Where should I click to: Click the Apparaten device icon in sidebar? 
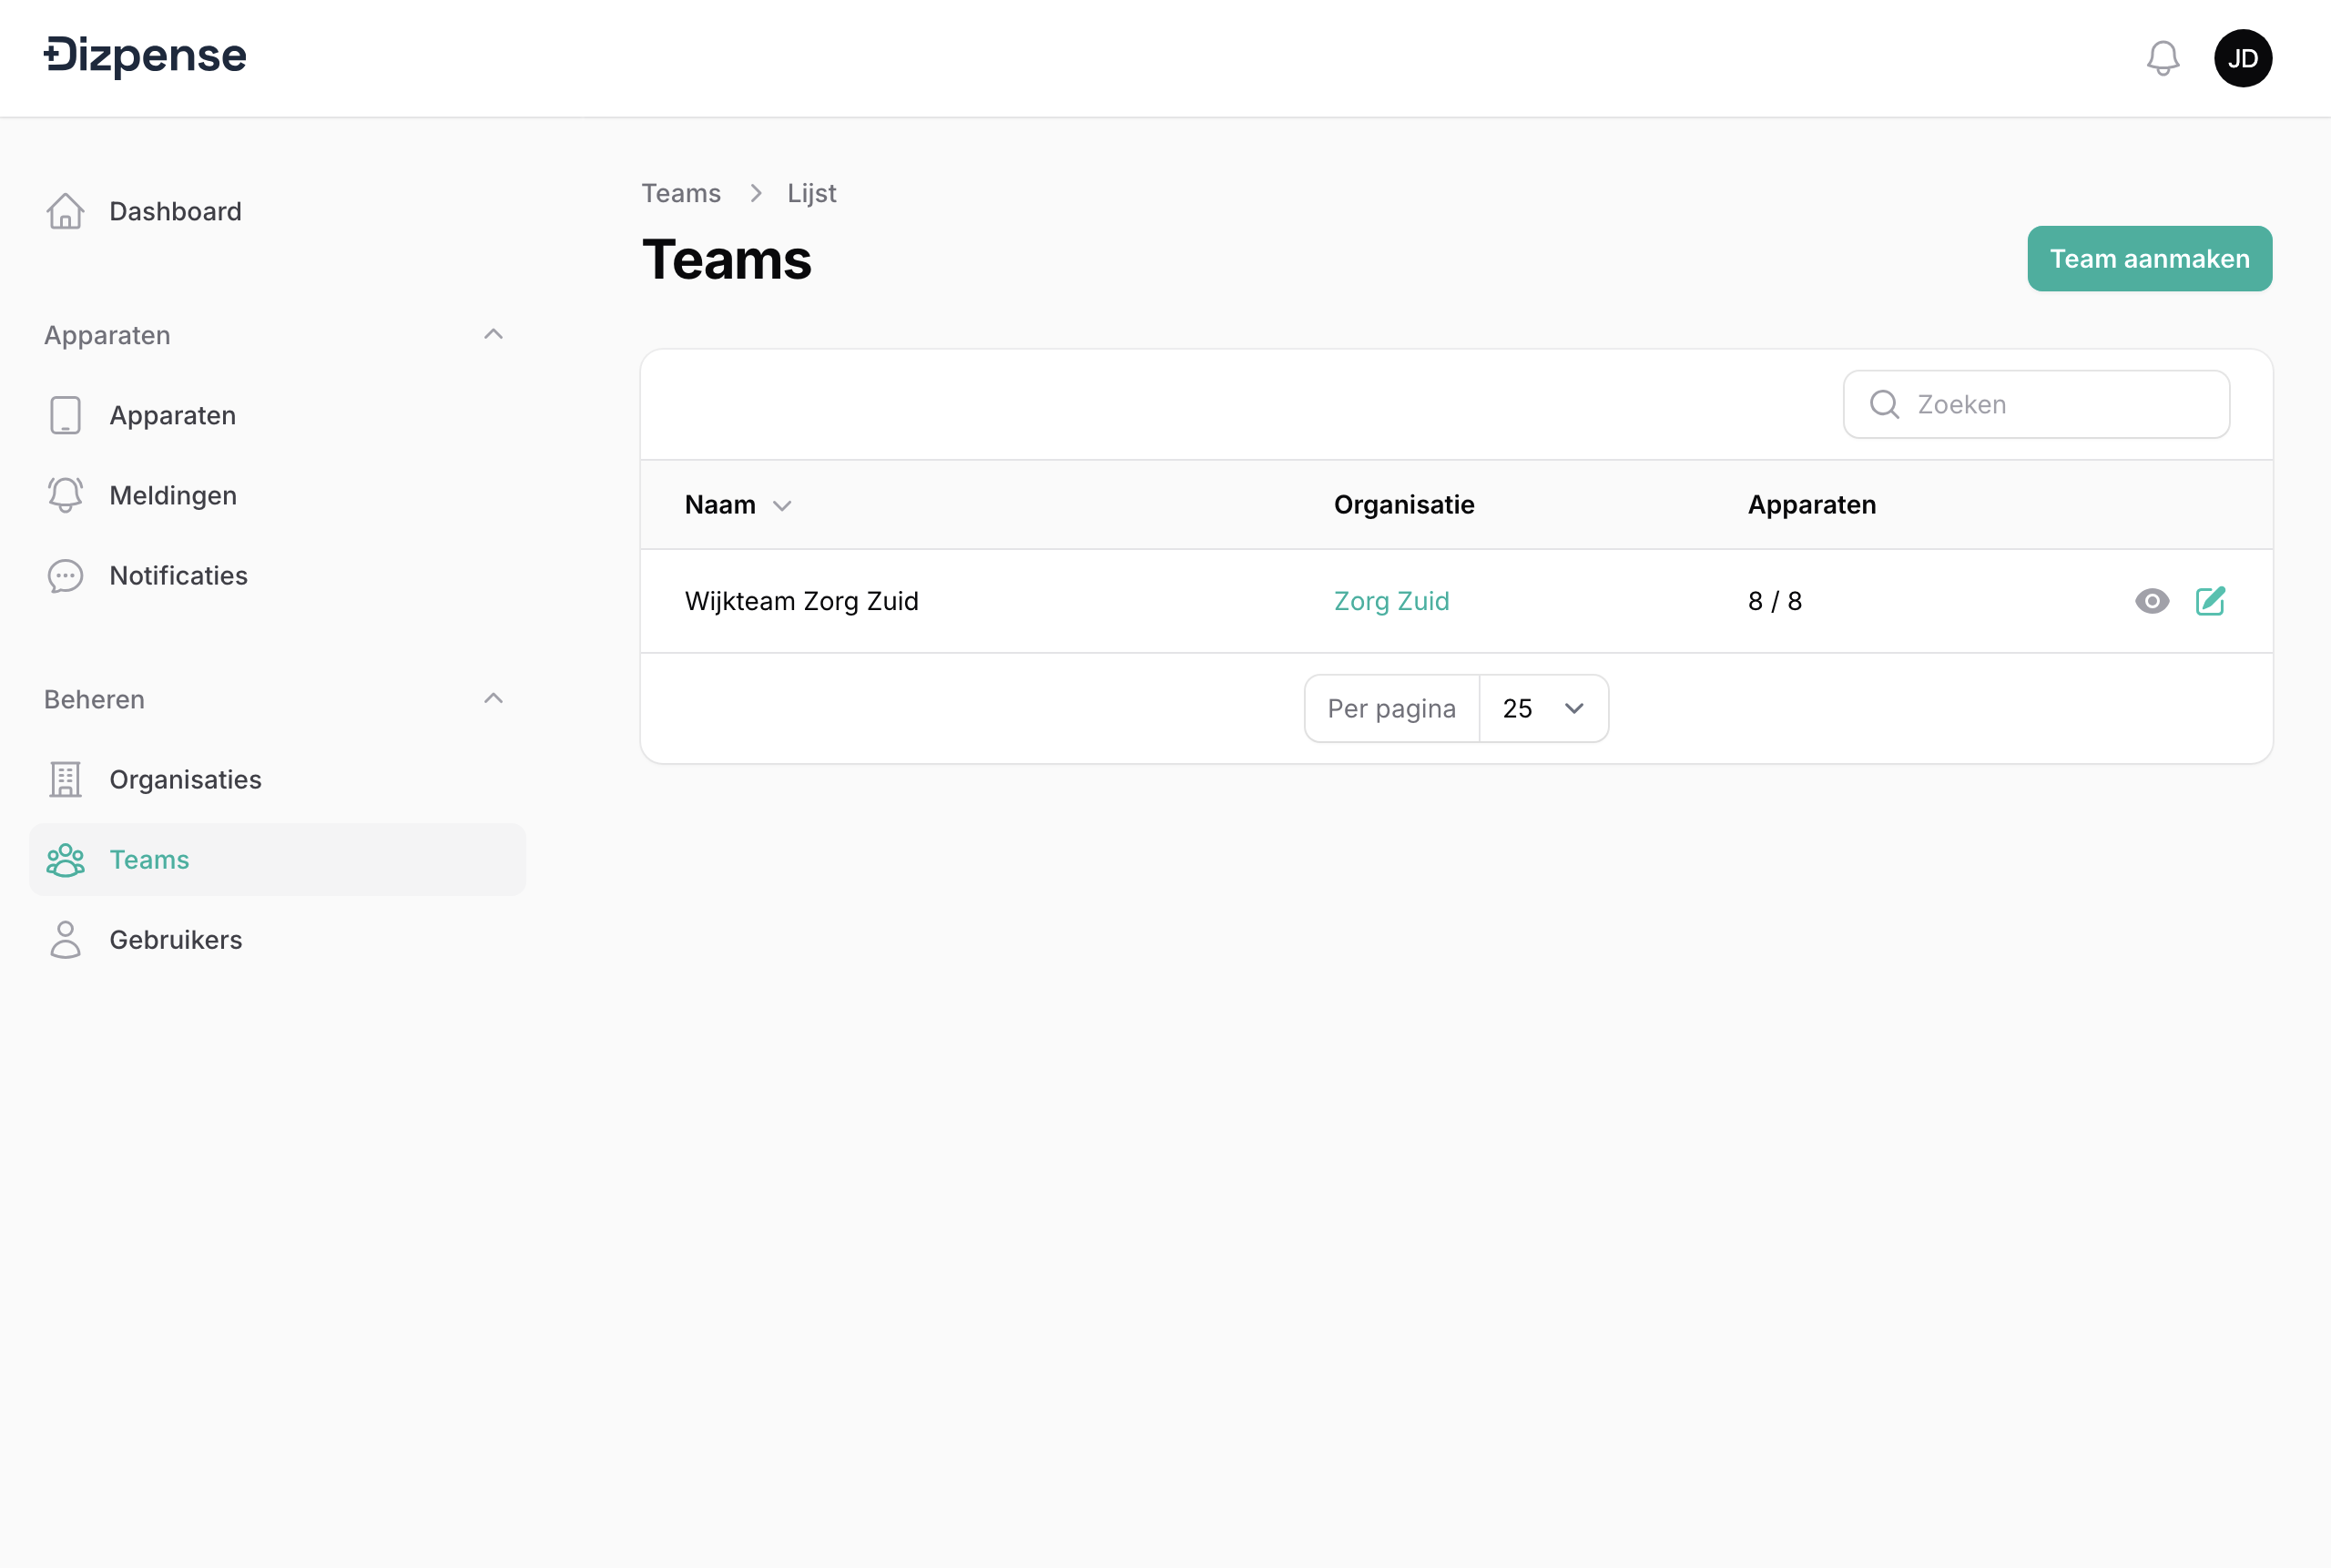(x=66, y=415)
